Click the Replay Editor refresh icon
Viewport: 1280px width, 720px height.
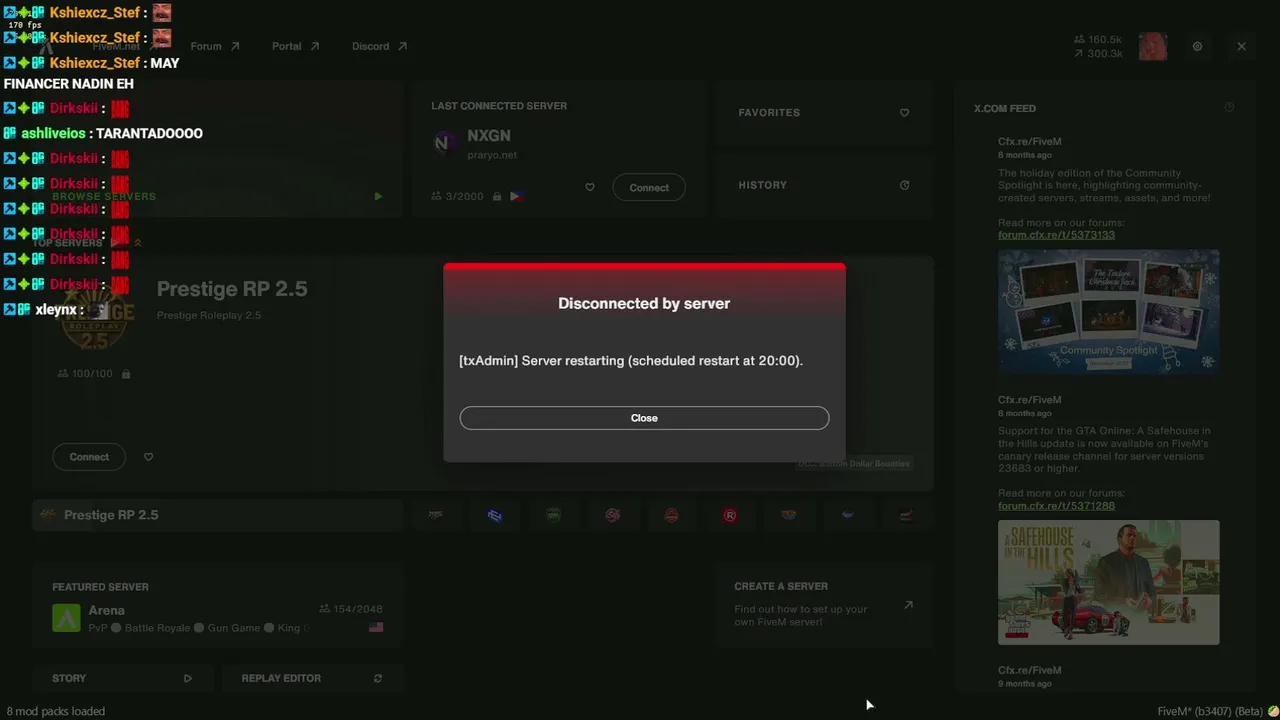(x=377, y=678)
